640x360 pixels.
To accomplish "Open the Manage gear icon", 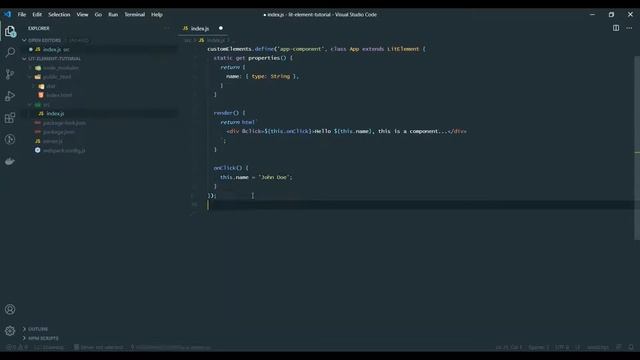I will (10, 331).
